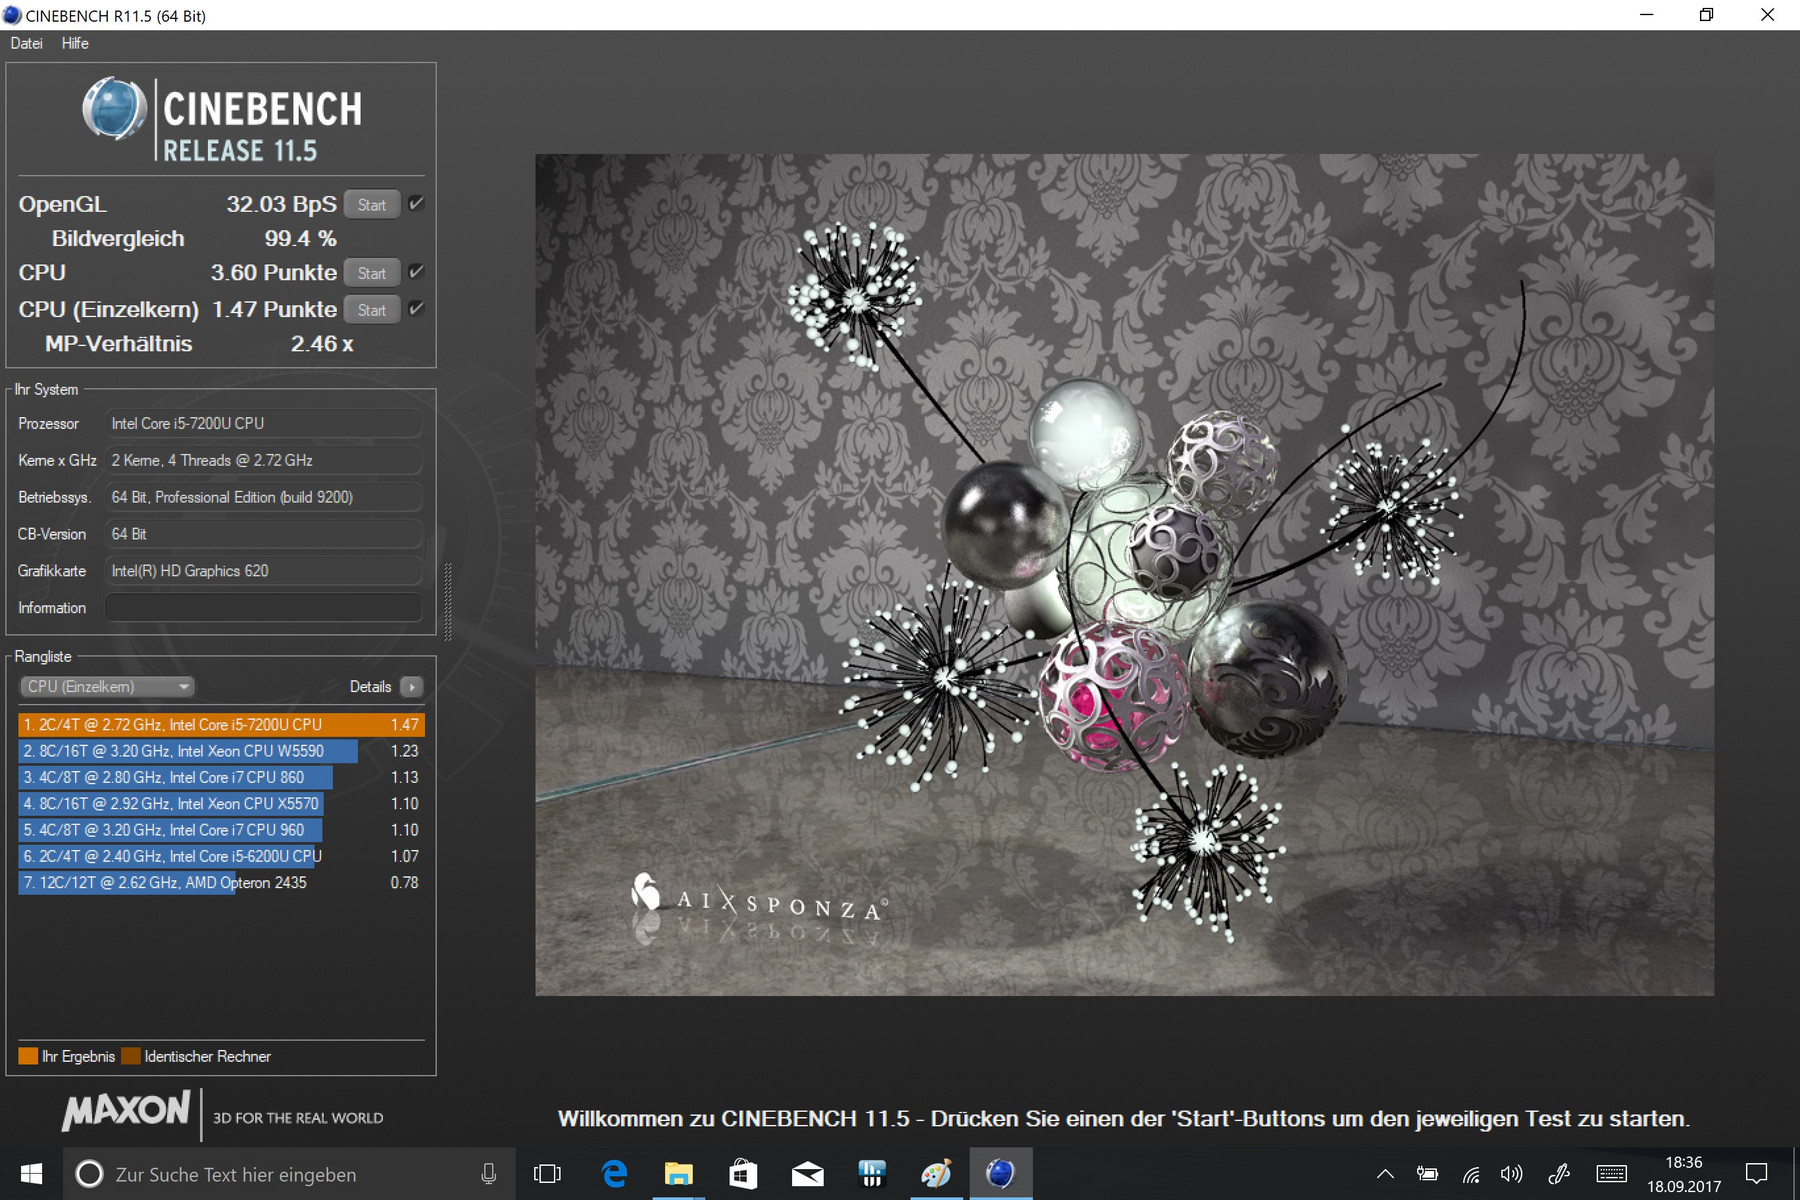Click the Betriebssys. field showing build 9200
The width and height of the screenshot is (1800, 1200).
[x=263, y=498]
